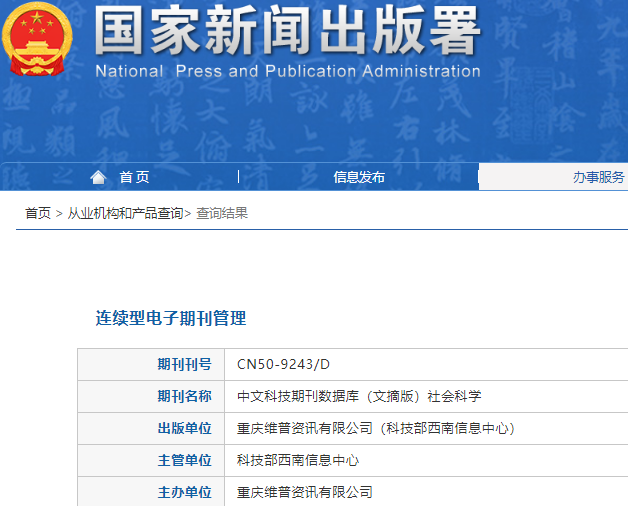The width and height of the screenshot is (628, 506).
Task: Click the 查询结果 breadcrumb text
Action: pyautogui.click(x=222, y=213)
